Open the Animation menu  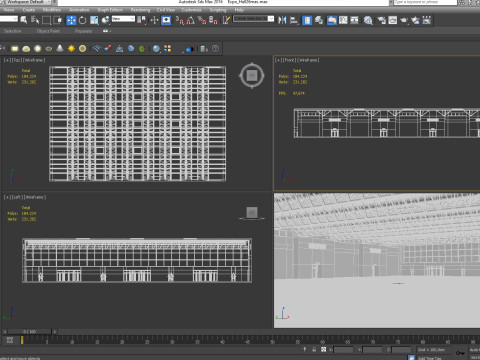click(79, 10)
